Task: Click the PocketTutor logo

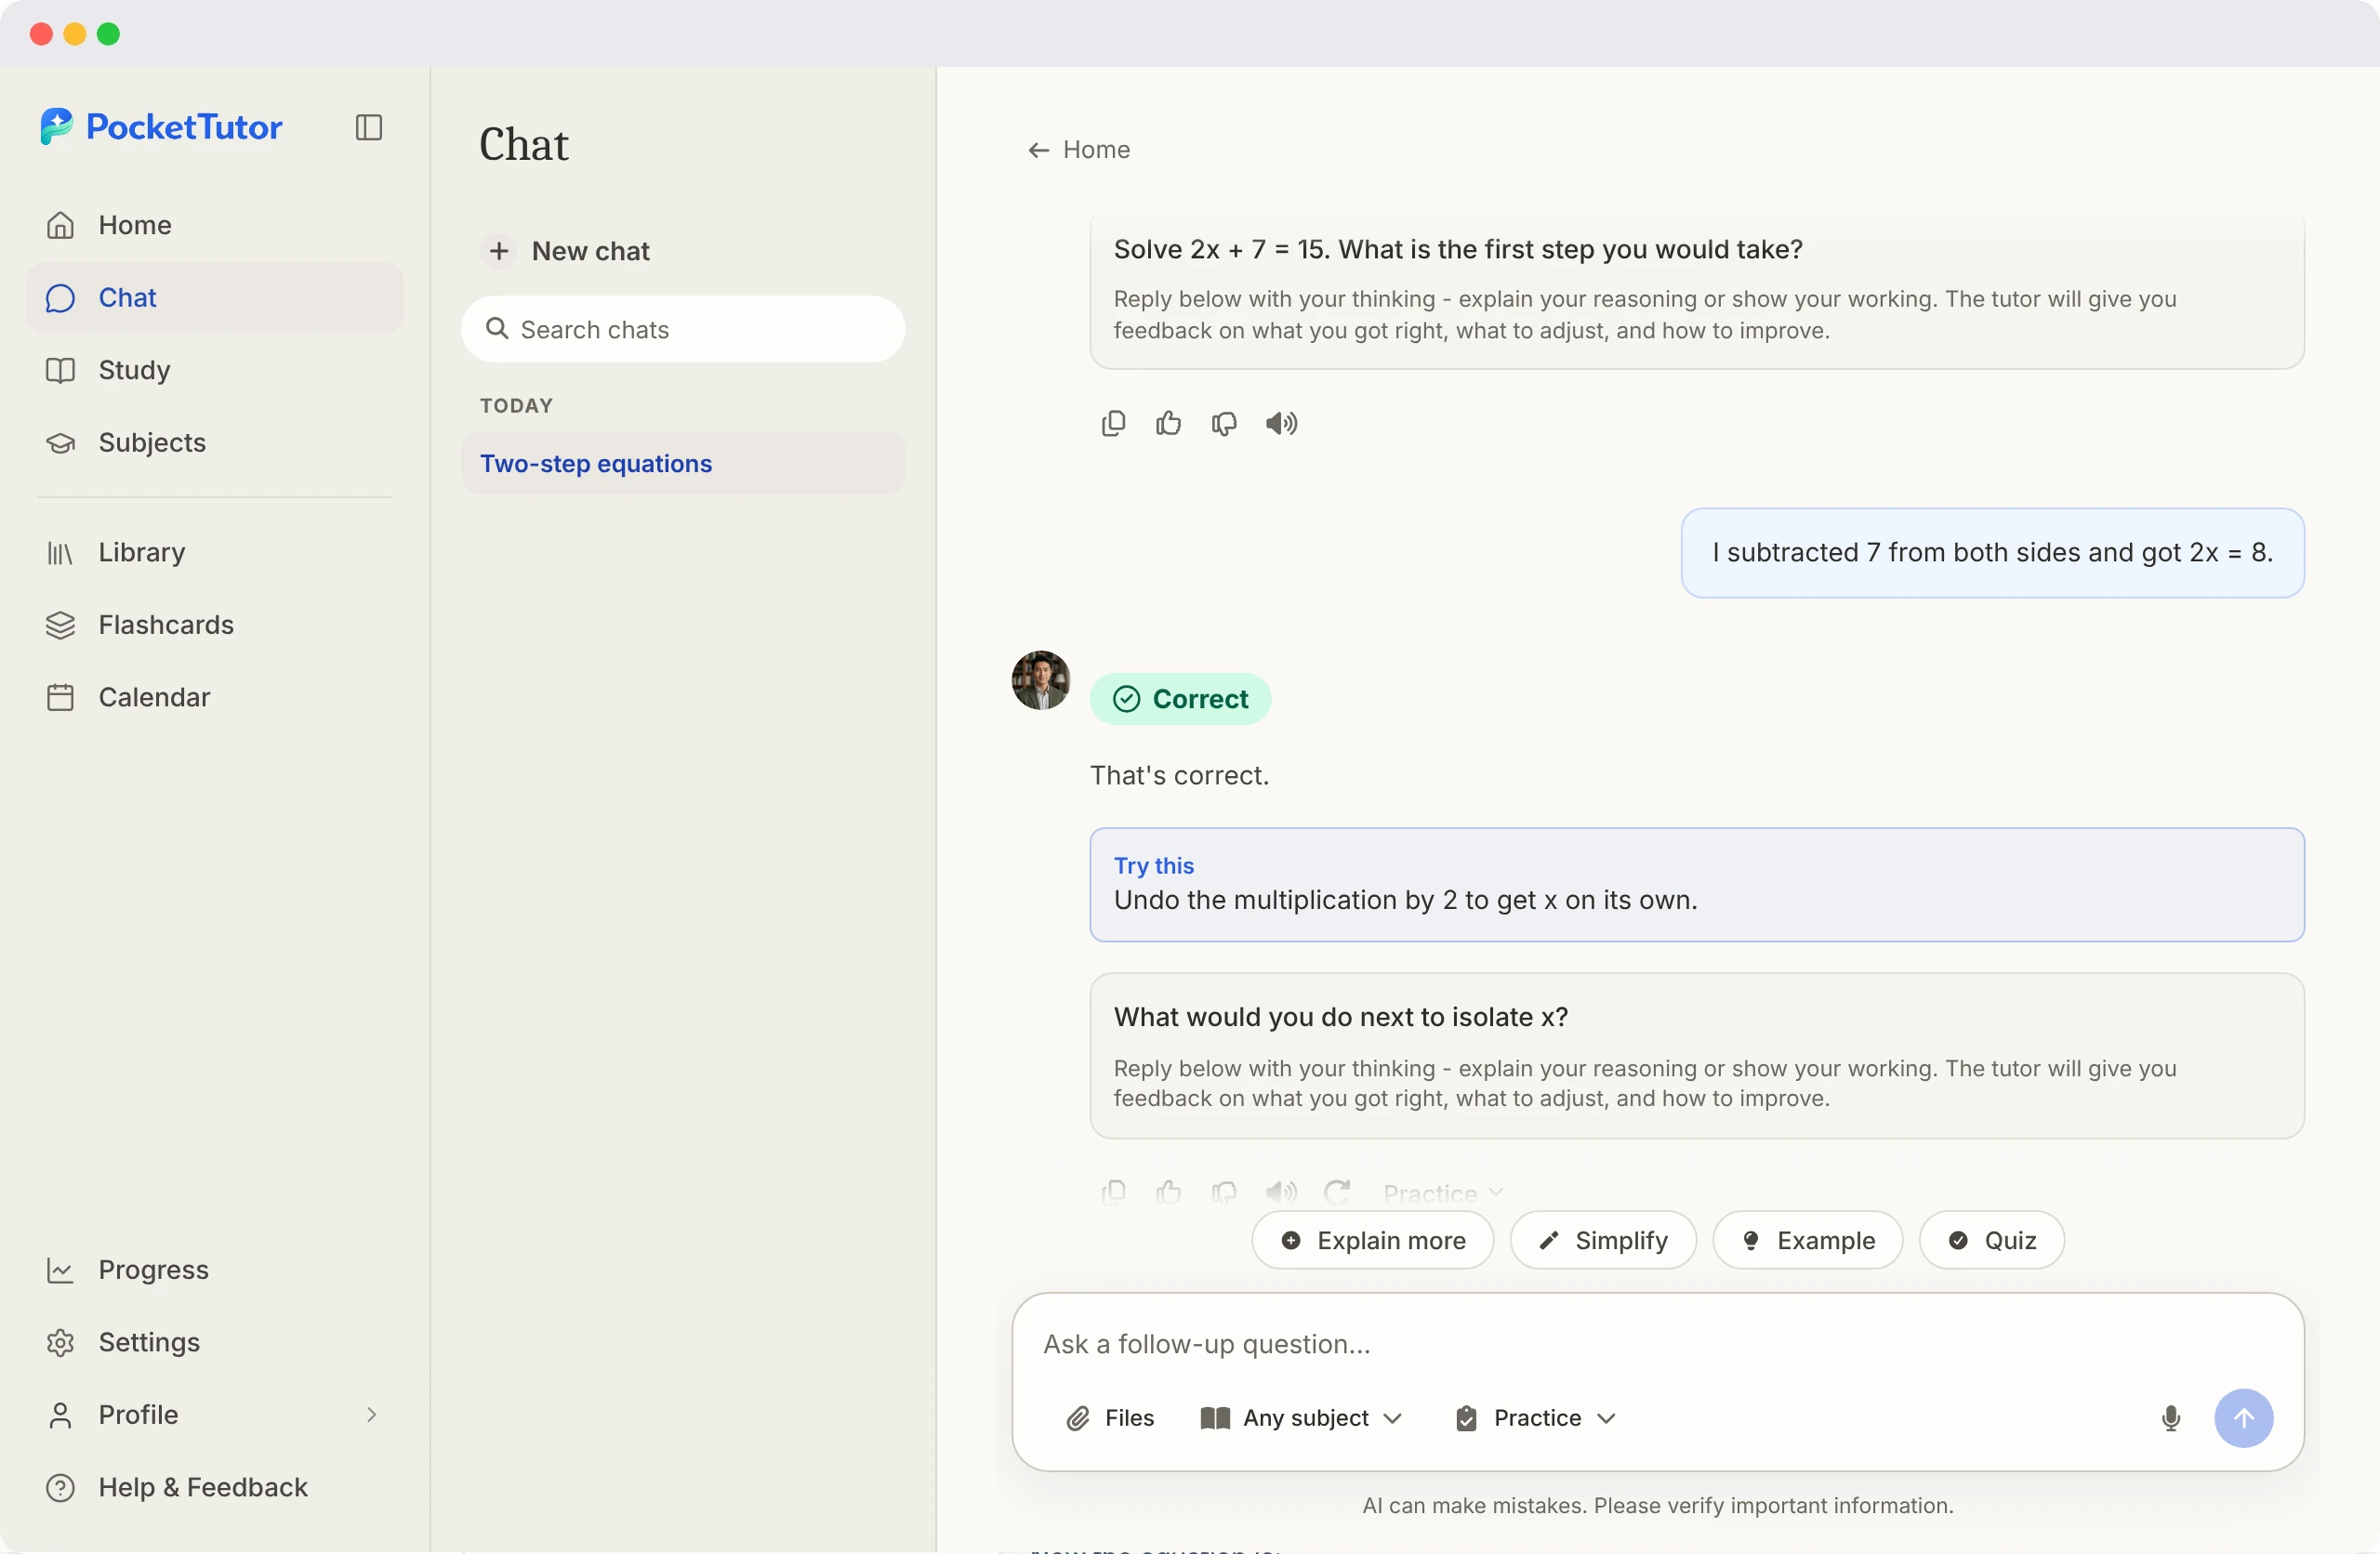Action: tap(162, 127)
